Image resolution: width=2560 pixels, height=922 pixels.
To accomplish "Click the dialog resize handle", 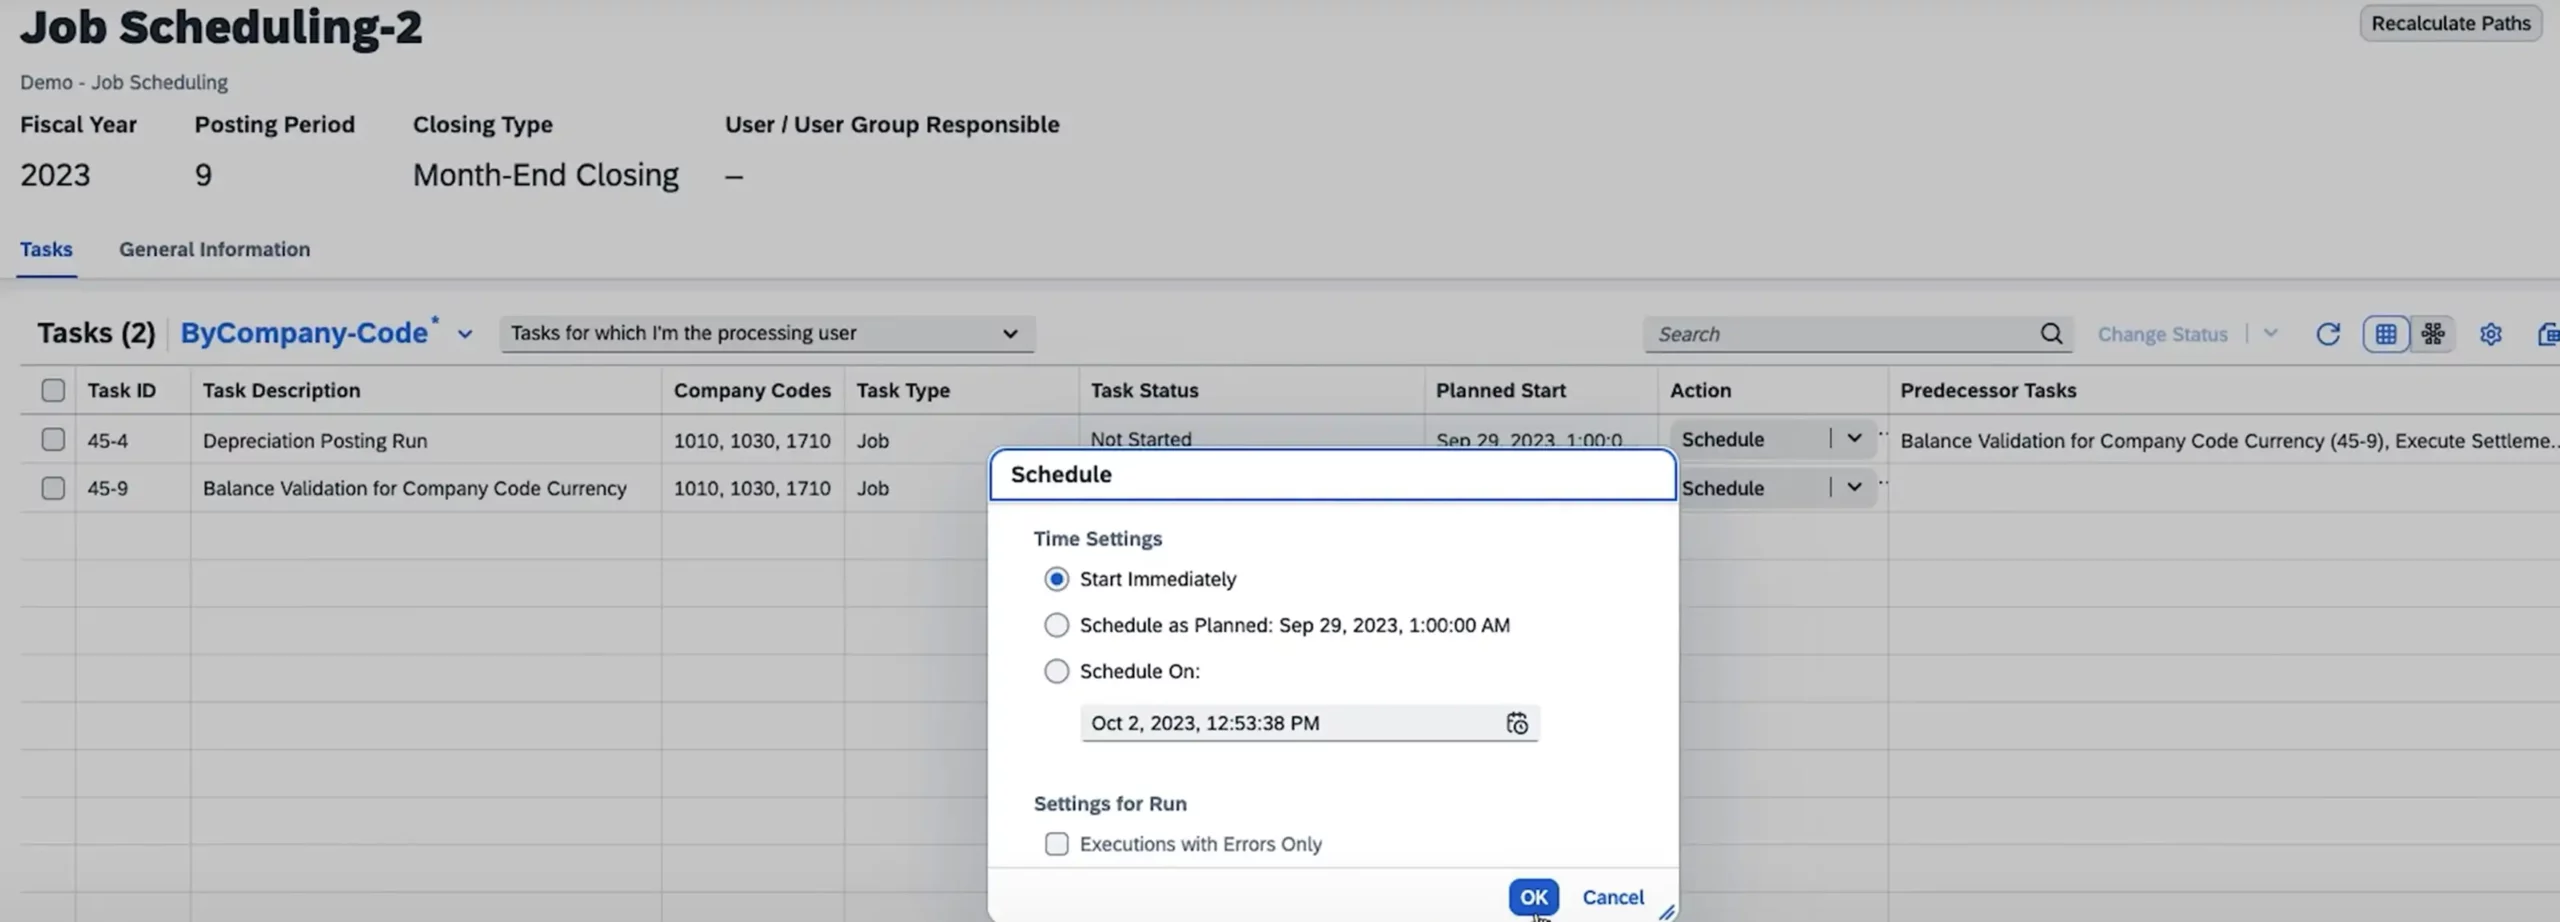I will pos(1666,911).
